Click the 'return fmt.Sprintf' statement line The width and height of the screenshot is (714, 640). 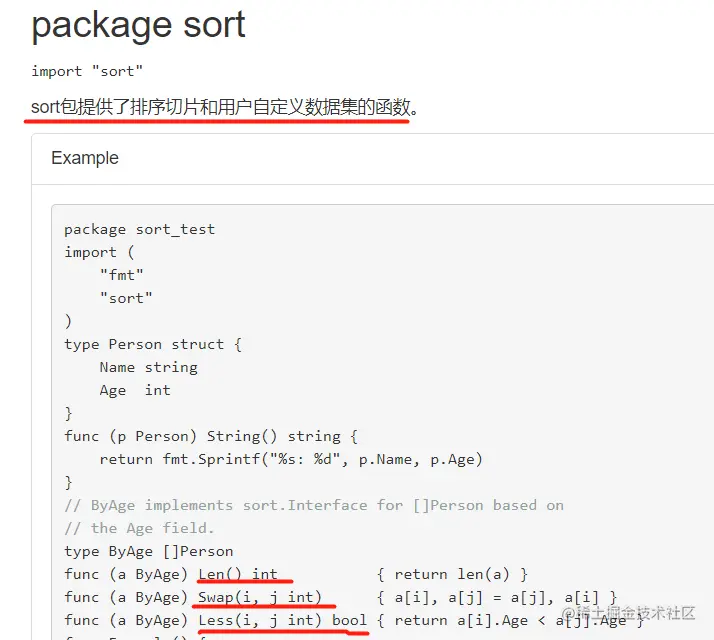click(x=291, y=459)
